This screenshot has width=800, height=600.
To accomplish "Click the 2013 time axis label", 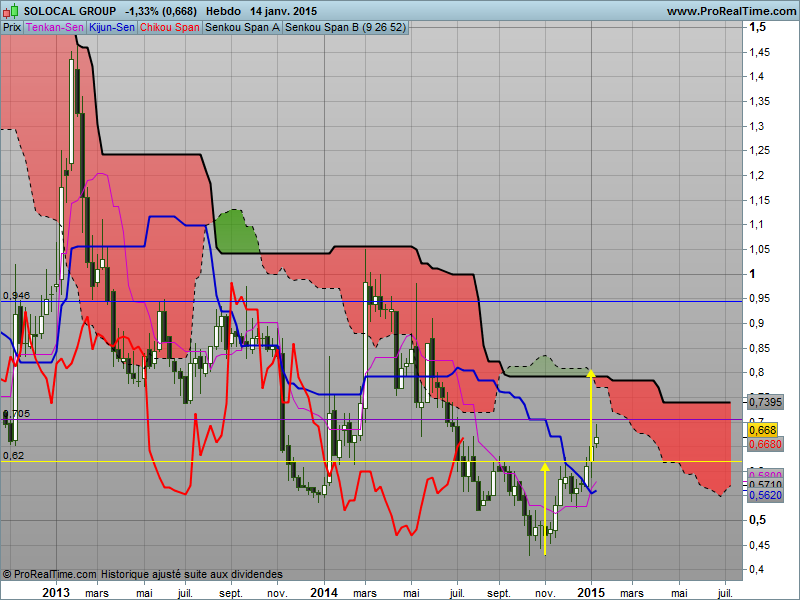I will [x=56, y=592].
